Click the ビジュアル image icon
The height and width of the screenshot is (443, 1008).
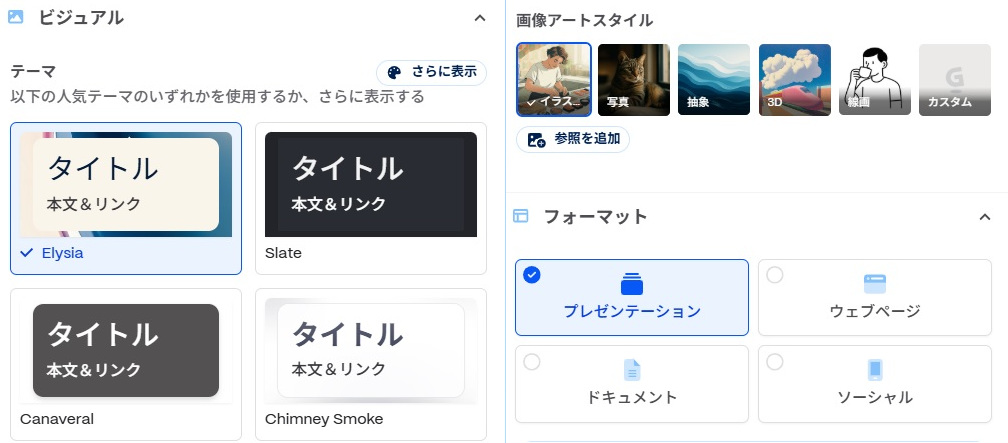[x=16, y=17]
